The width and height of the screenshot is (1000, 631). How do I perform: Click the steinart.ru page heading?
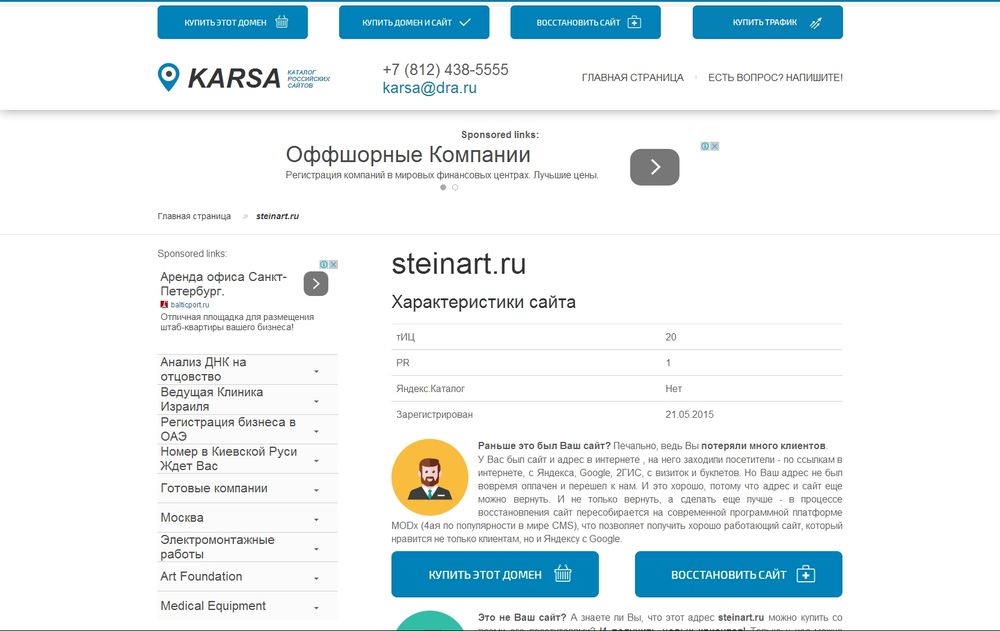tap(459, 264)
